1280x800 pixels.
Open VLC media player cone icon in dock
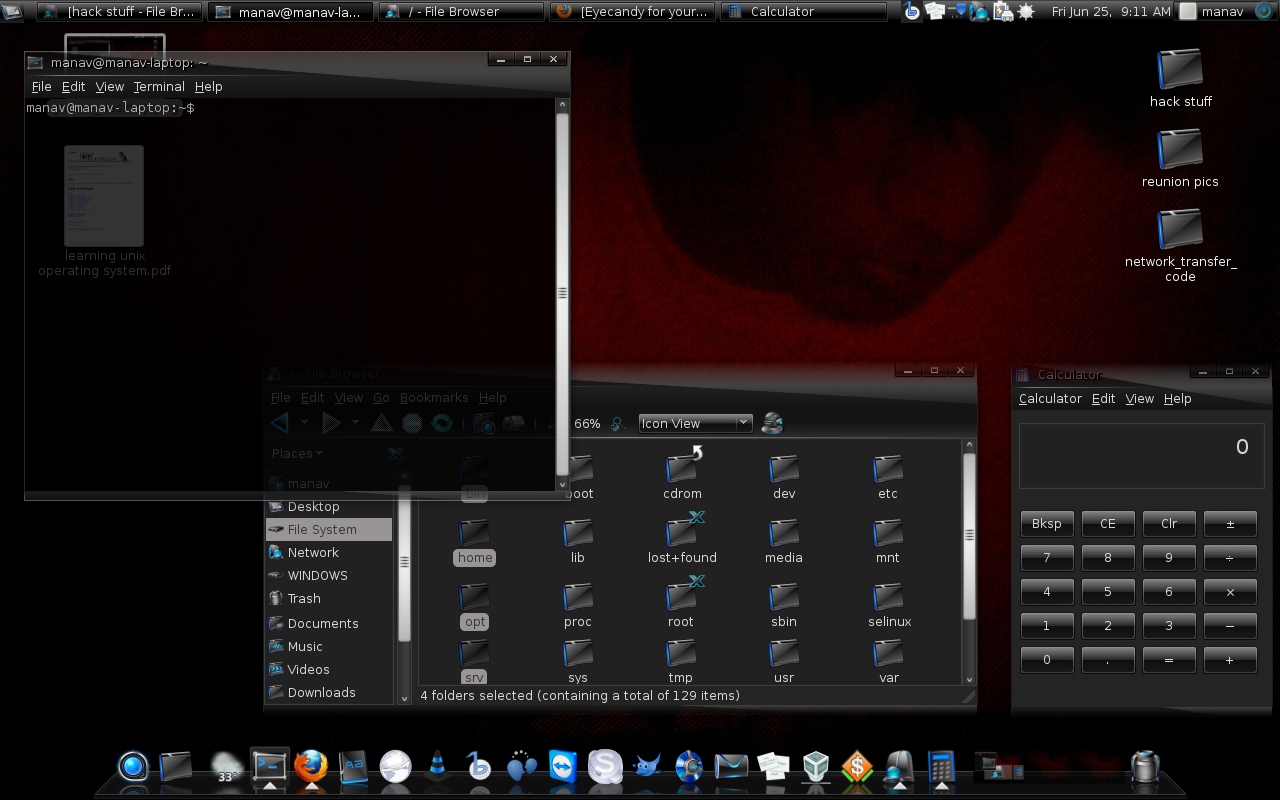pos(437,767)
